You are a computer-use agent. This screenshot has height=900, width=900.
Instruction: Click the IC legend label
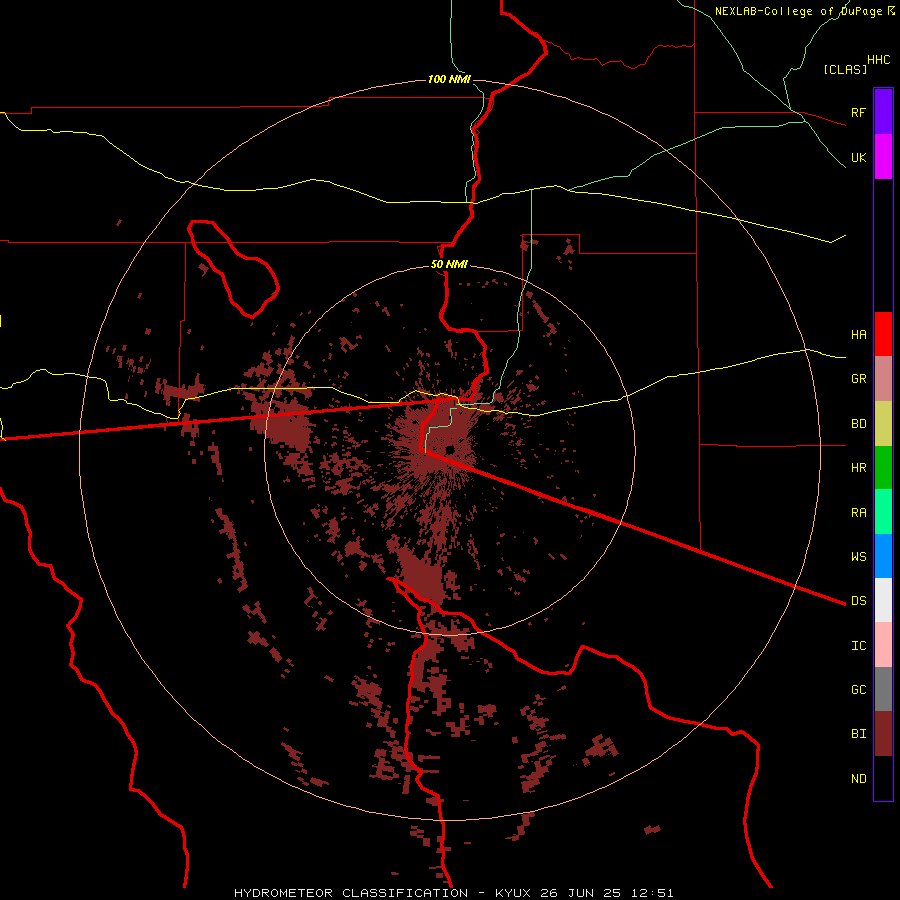coord(858,646)
